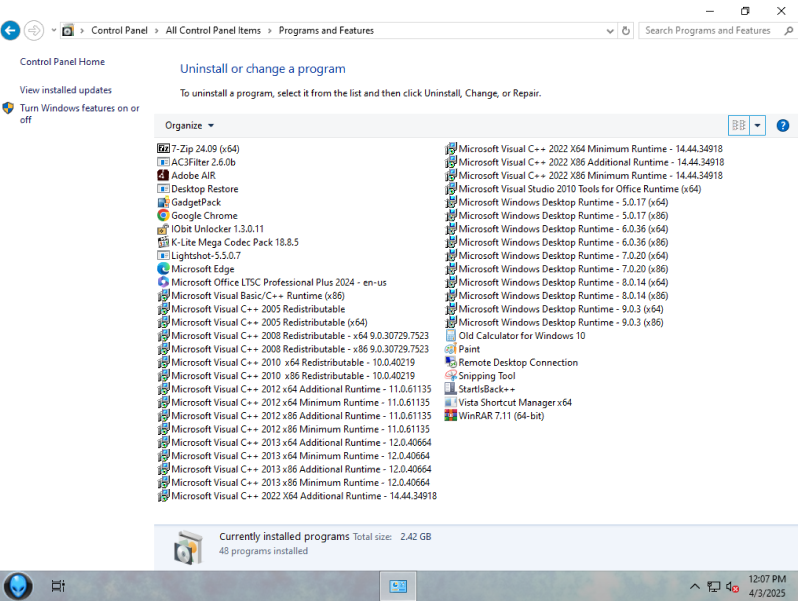
Task: Change view with the view icon button
Action: pyautogui.click(x=738, y=125)
